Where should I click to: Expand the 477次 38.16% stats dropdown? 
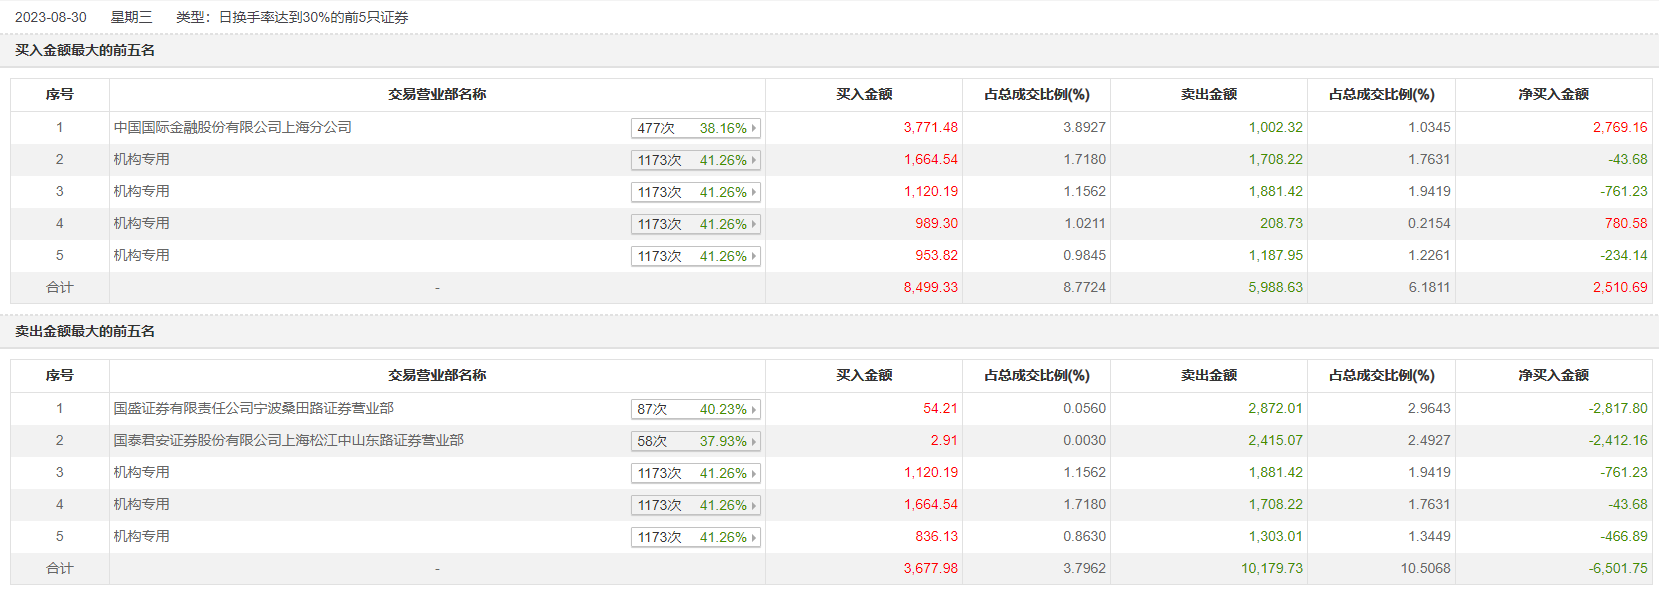coord(696,128)
